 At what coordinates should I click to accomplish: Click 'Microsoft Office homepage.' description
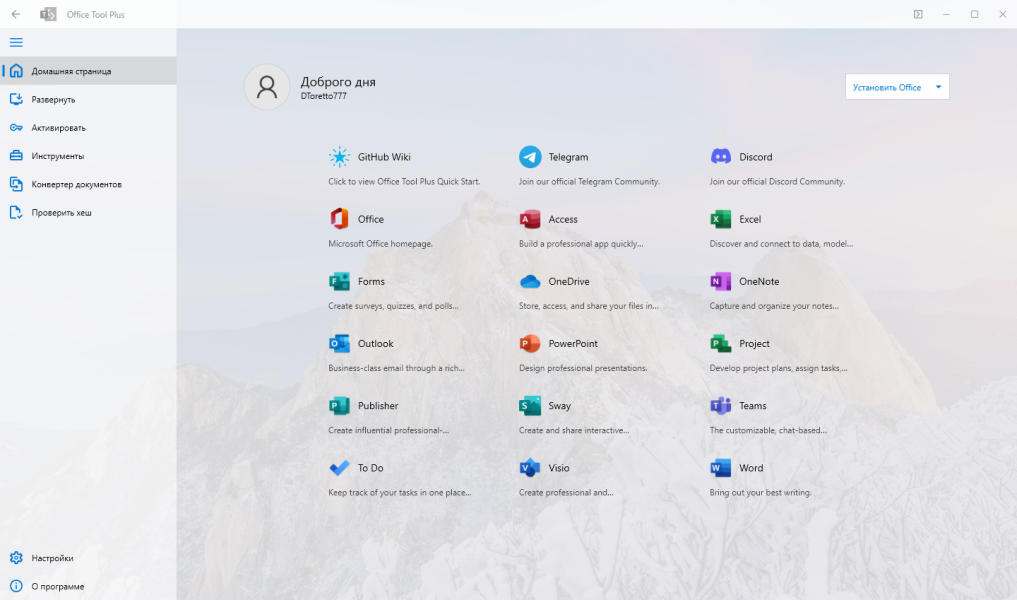point(380,244)
